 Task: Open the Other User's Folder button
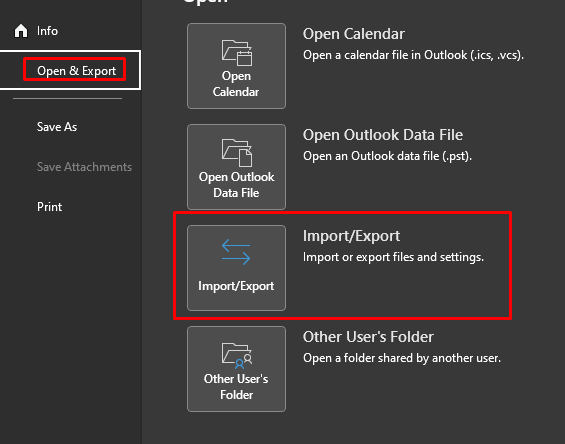(x=236, y=369)
